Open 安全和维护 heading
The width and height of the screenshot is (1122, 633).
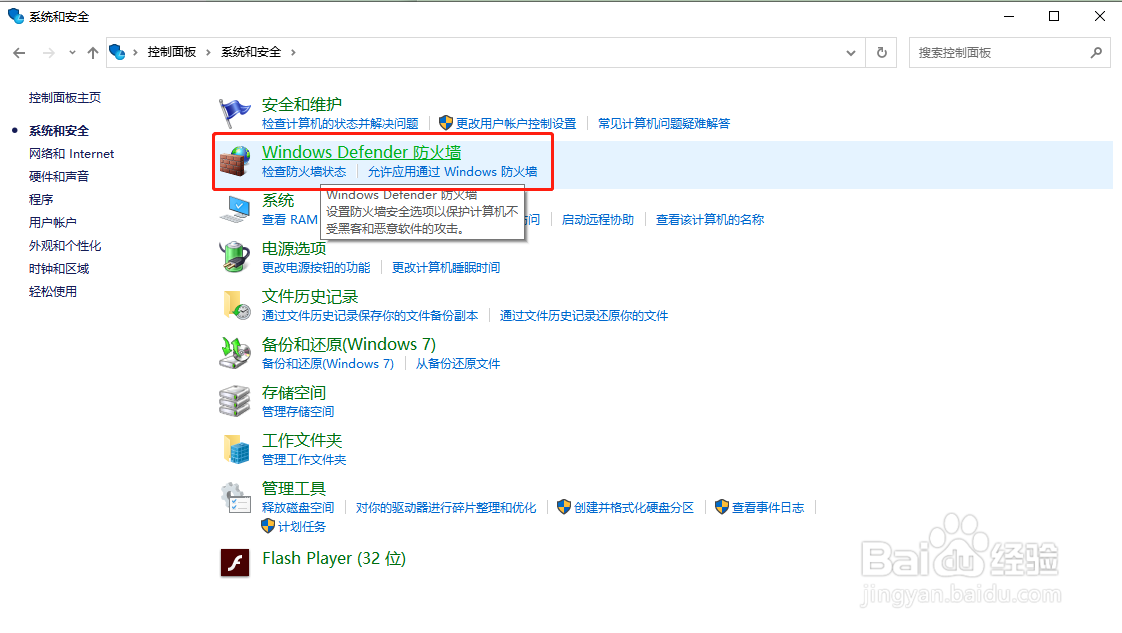301,104
